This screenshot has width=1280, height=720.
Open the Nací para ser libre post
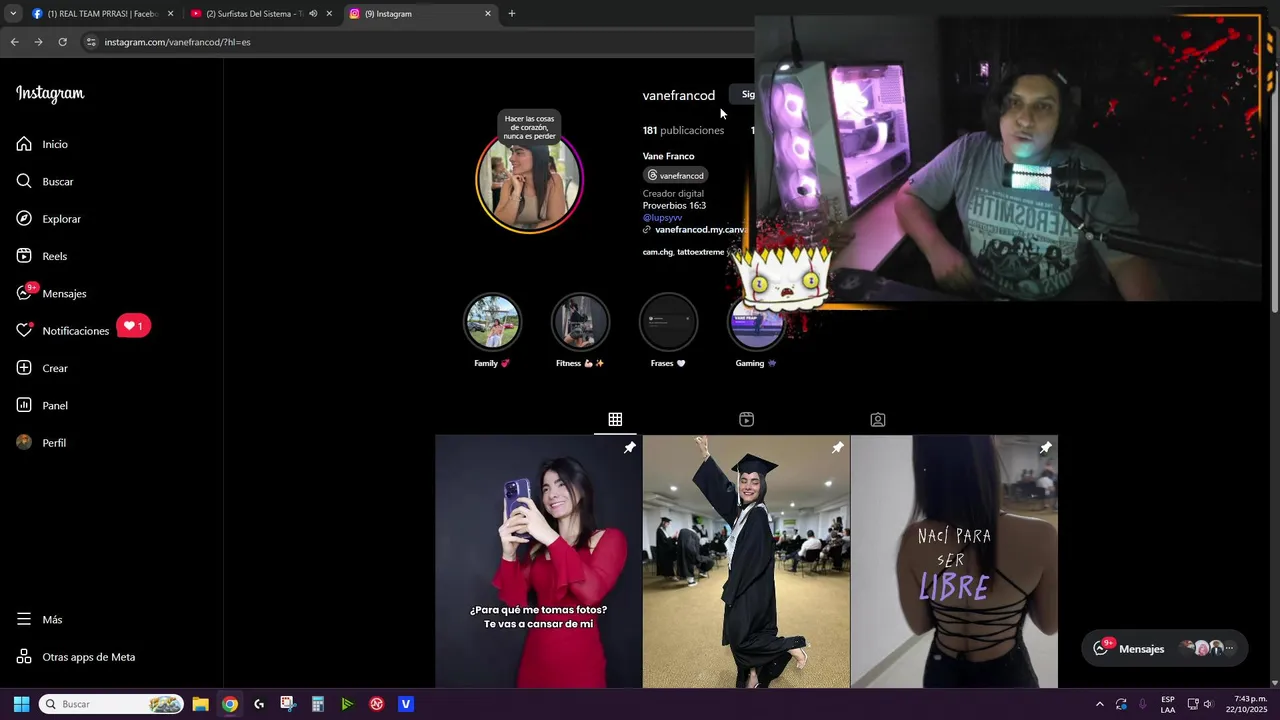[954, 561]
